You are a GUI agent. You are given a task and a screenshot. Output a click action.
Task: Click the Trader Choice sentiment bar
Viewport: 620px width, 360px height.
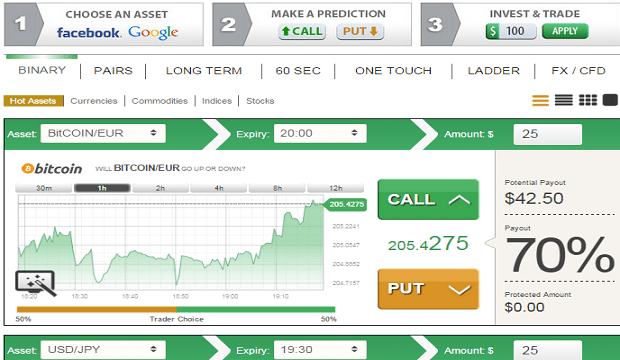176,309
